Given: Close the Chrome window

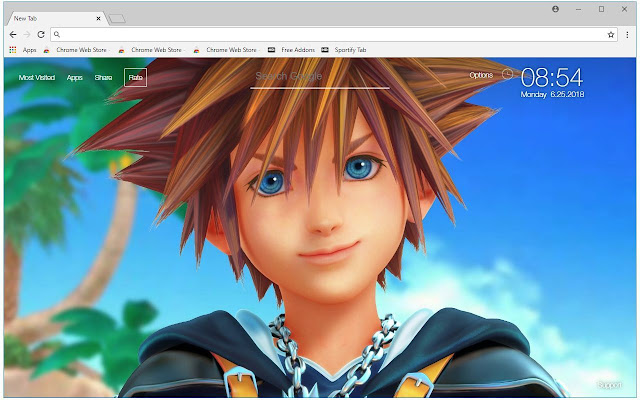Looking at the screenshot, I should [624, 9].
